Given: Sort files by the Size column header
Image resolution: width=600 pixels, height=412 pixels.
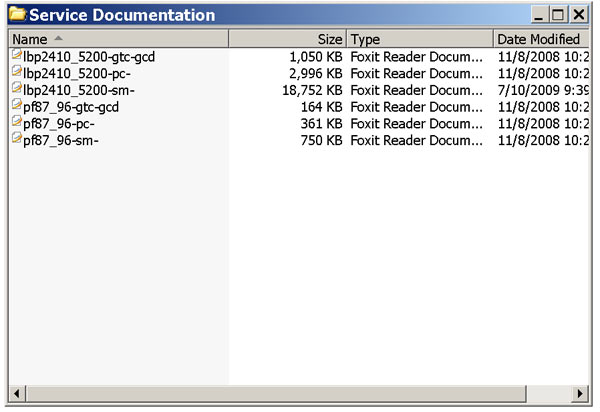Looking at the screenshot, I should tap(287, 39).
